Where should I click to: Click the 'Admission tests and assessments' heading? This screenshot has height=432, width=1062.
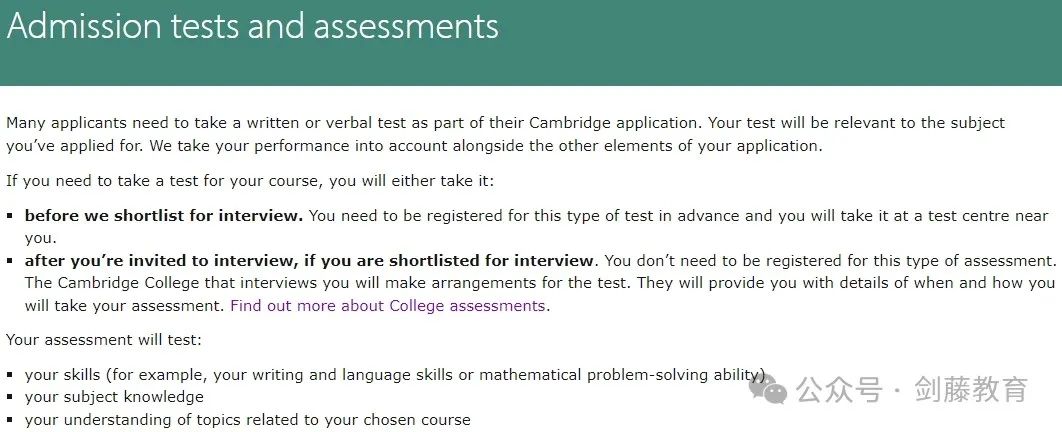pyautogui.click(x=253, y=26)
